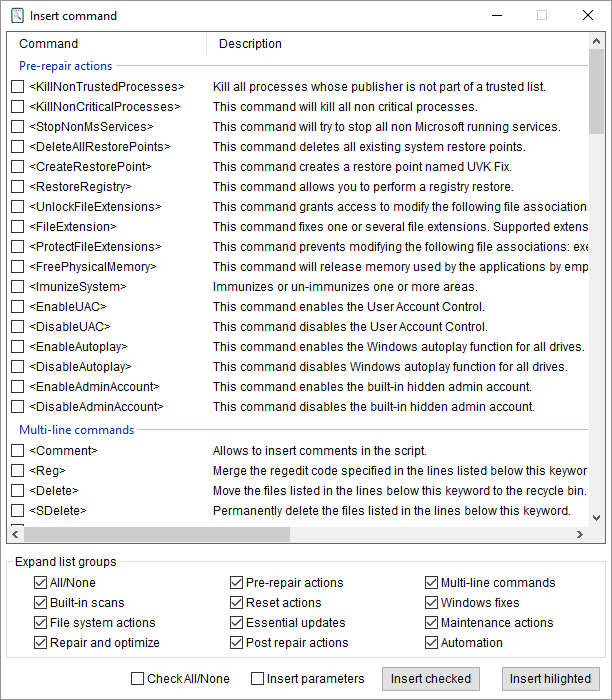The width and height of the screenshot is (612, 700).
Task: Tick the DeleteAllRestorePoints command checkbox
Action: pyautogui.click(x=18, y=147)
